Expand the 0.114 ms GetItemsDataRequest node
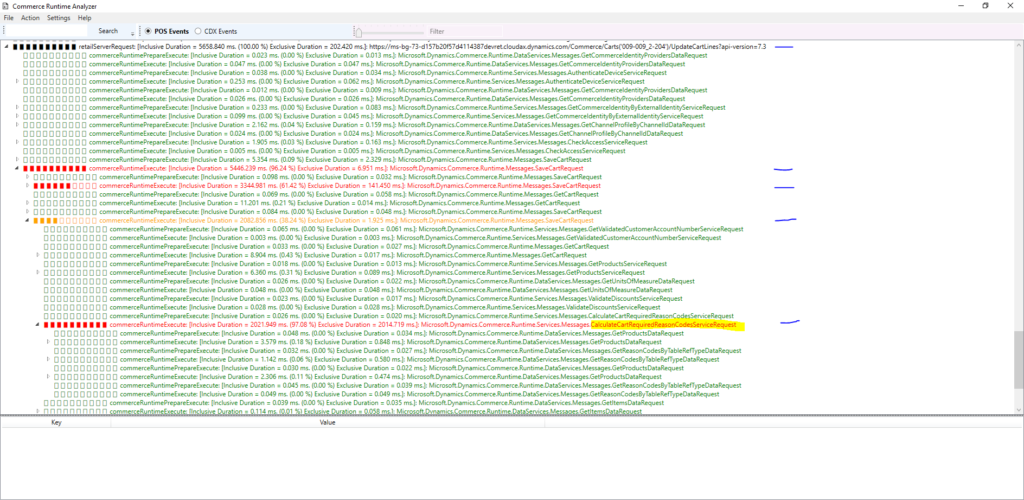The height and width of the screenshot is (500, 1024). click(39, 411)
